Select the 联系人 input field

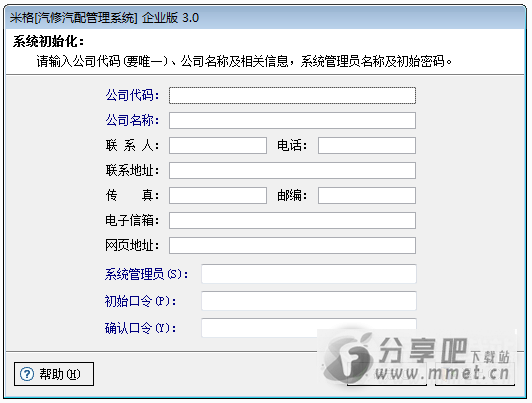pyautogui.click(x=218, y=146)
